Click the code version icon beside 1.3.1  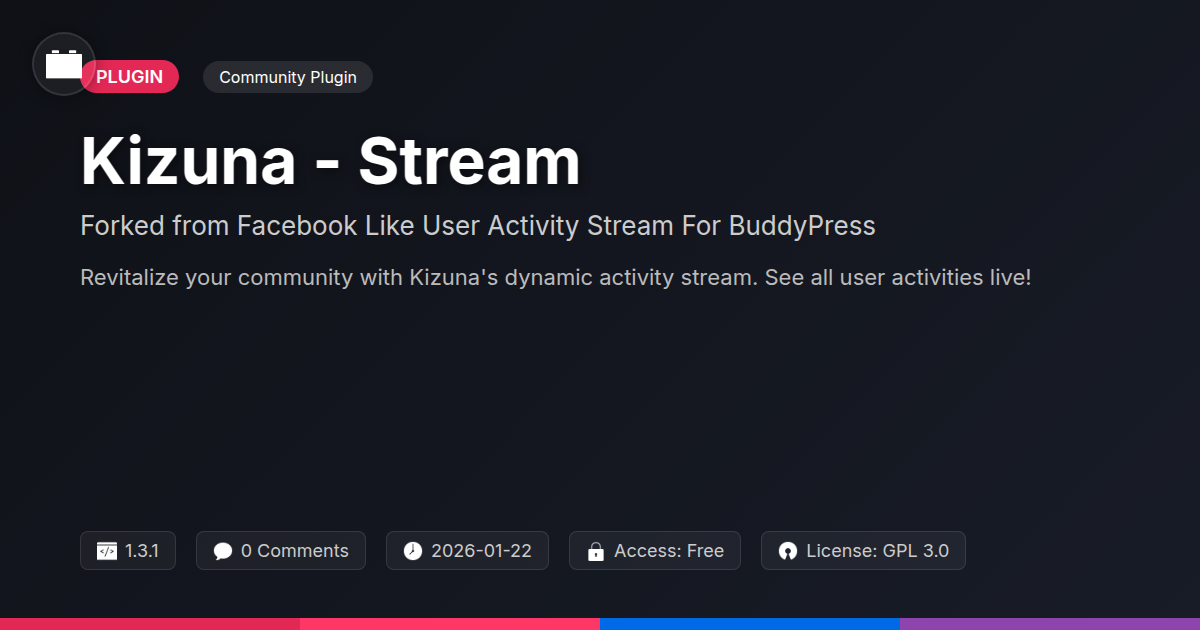click(x=106, y=551)
